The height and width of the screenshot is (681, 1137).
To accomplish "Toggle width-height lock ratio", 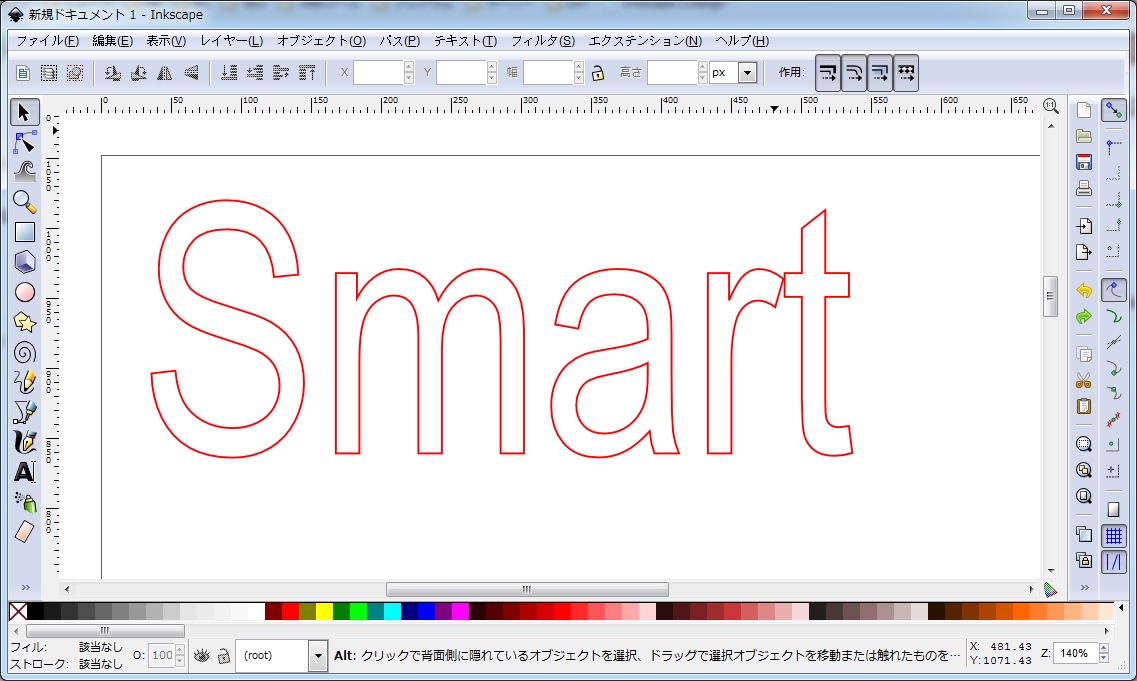I will point(598,73).
